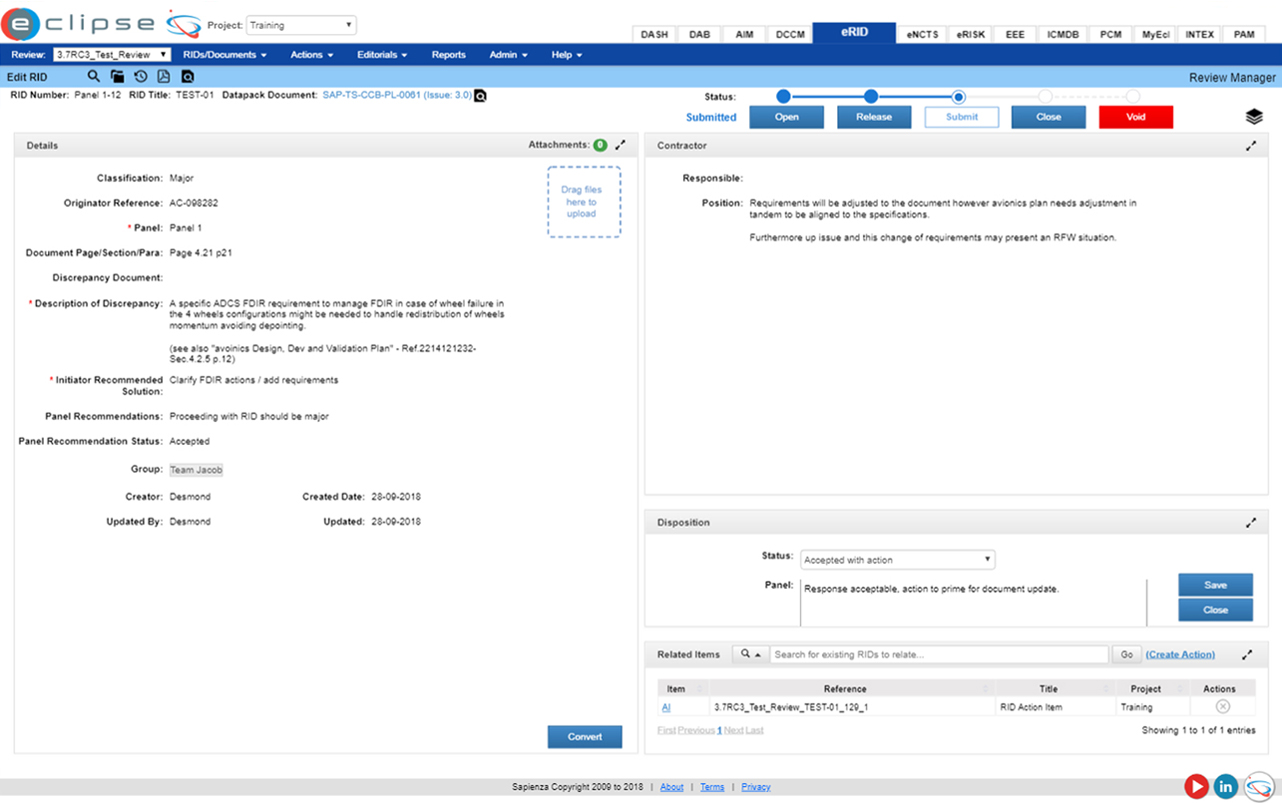Click the red Void button

tap(1135, 117)
